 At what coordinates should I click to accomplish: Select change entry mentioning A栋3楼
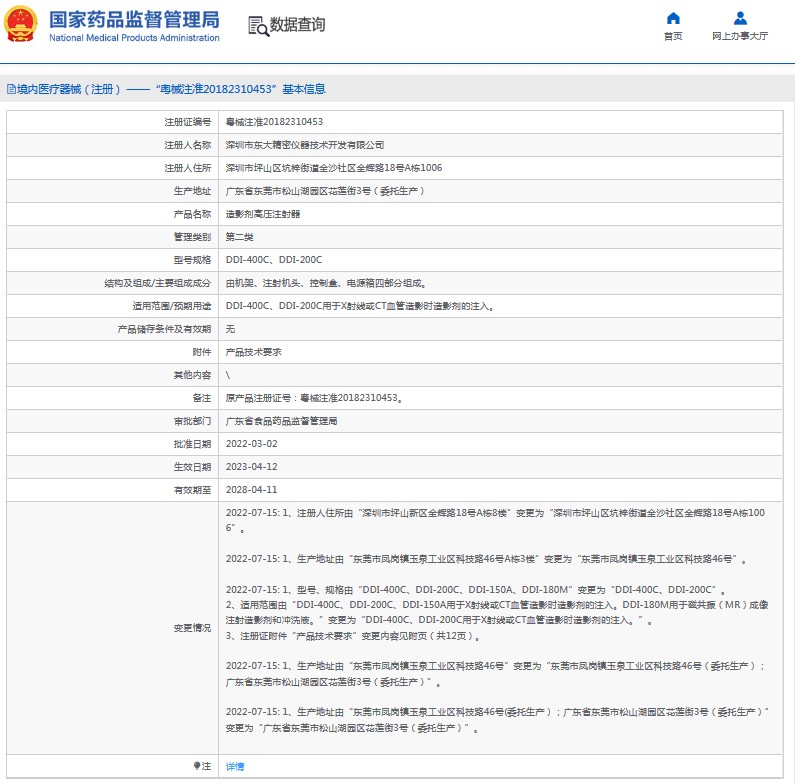[x=486, y=559]
